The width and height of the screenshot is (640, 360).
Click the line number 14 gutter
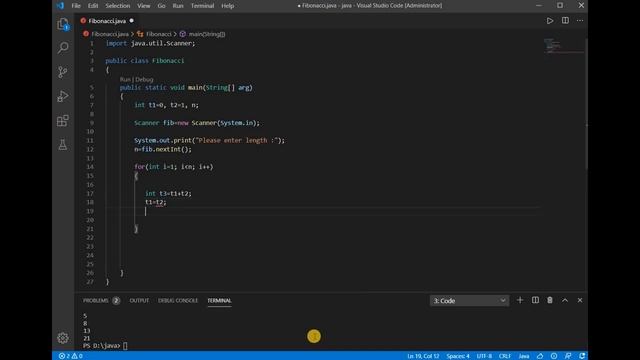coord(90,167)
